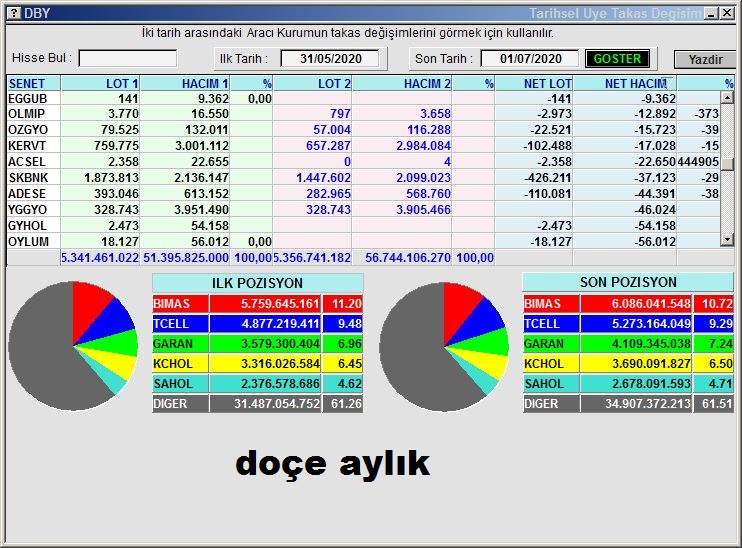Click NET LOT value -426.211
Screen dimensions: 742x548
pos(547,178)
